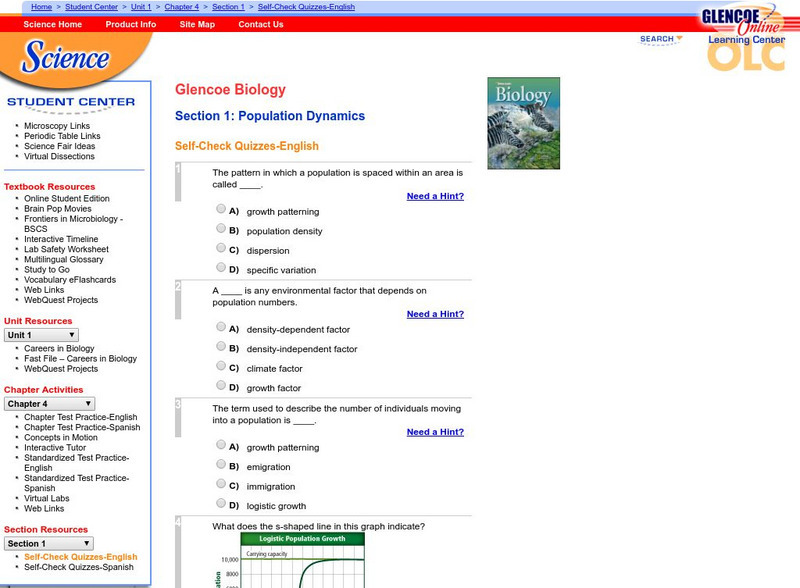
Task: Choose answer D specific variation
Action: click(221, 267)
